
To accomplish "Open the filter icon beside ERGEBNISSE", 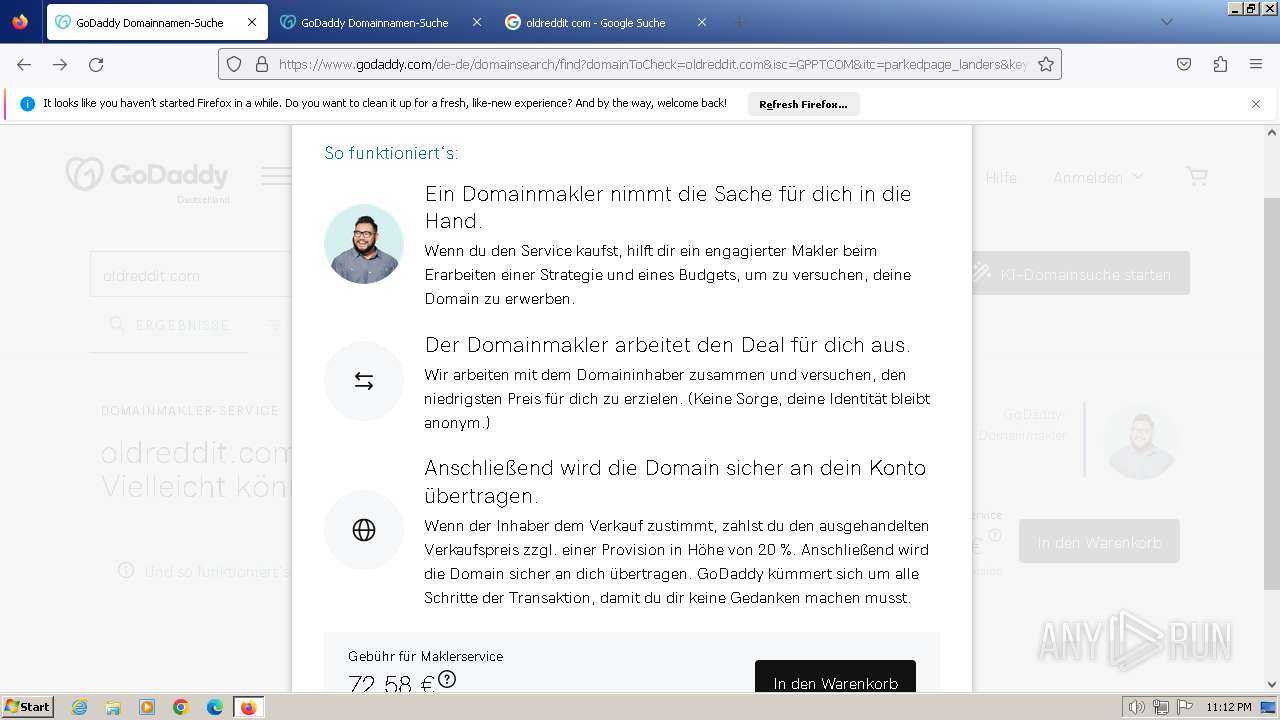I will point(275,325).
